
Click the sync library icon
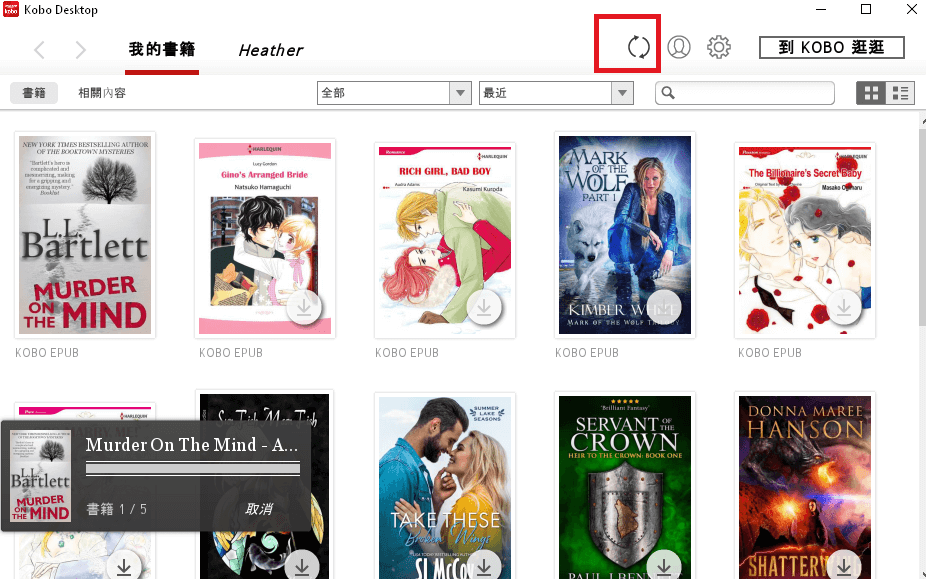pyautogui.click(x=638, y=47)
